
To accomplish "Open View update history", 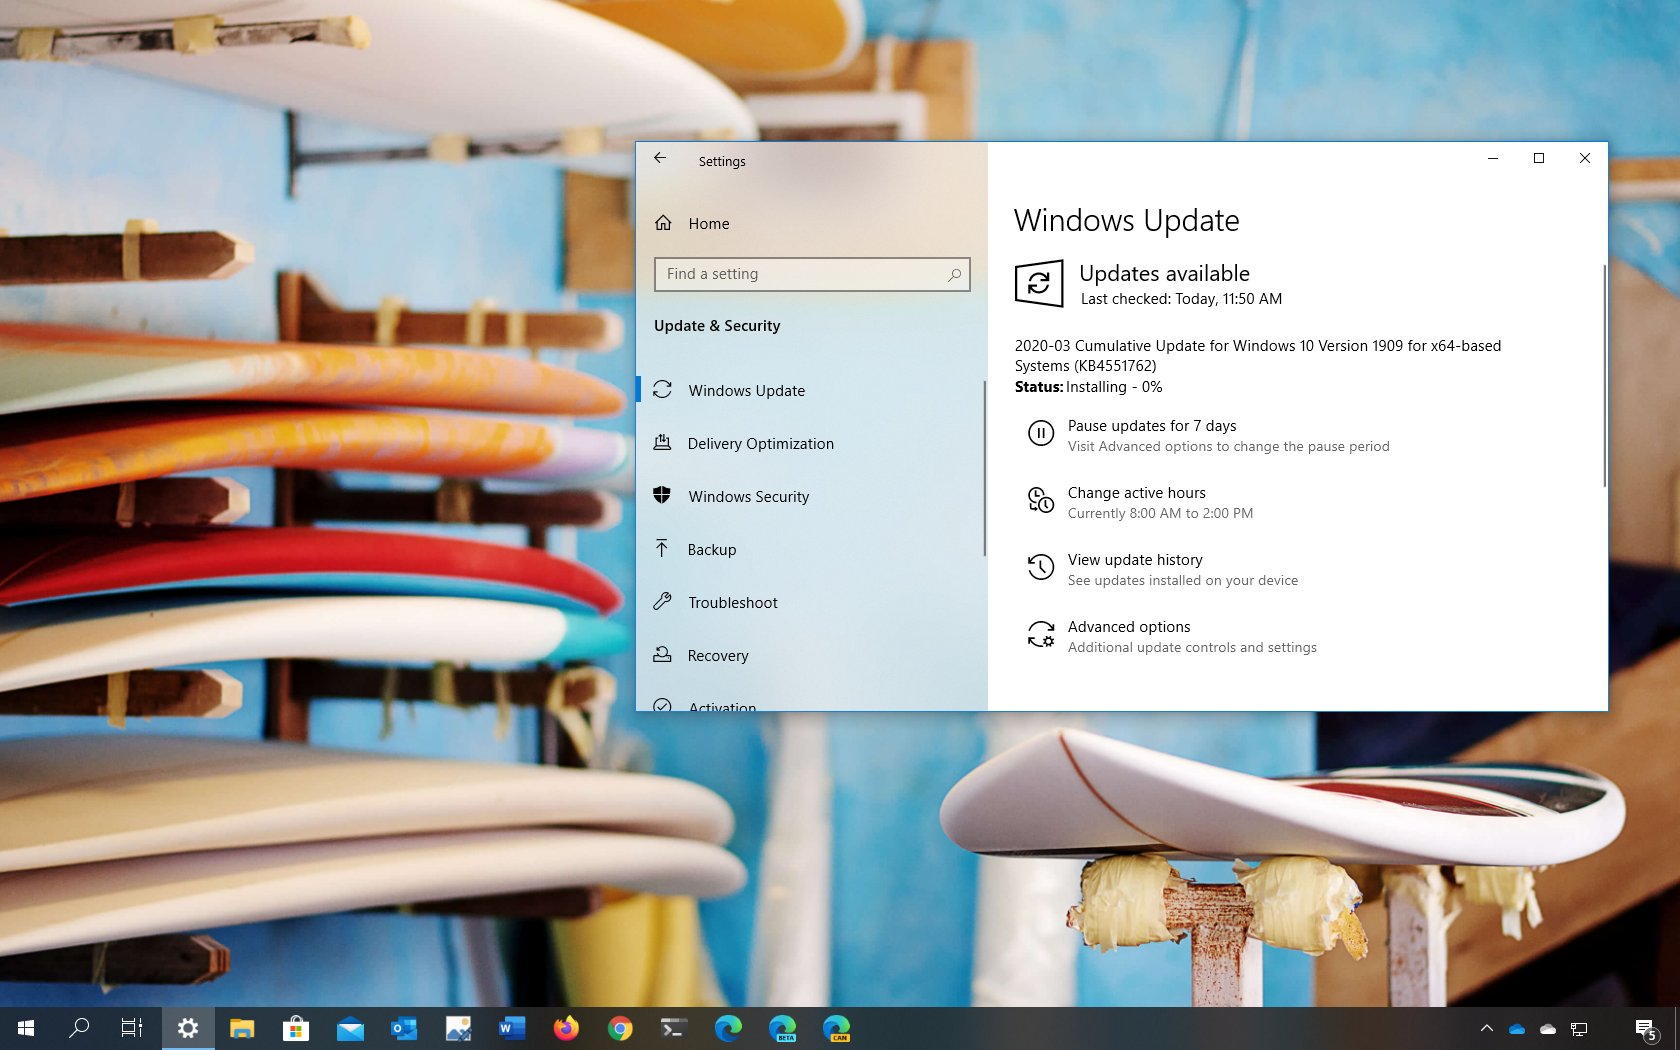I will (1135, 560).
